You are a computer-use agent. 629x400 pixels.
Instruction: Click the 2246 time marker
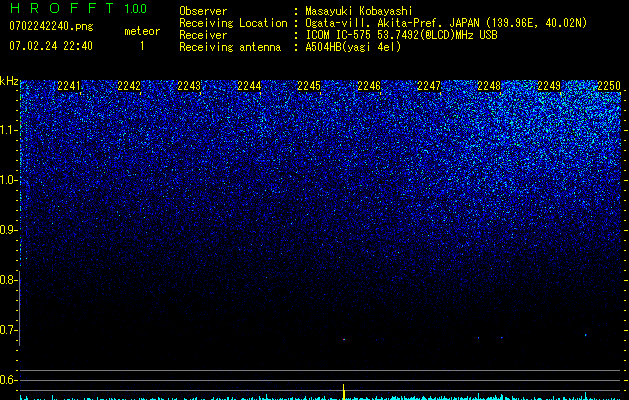tap(369, 86)
